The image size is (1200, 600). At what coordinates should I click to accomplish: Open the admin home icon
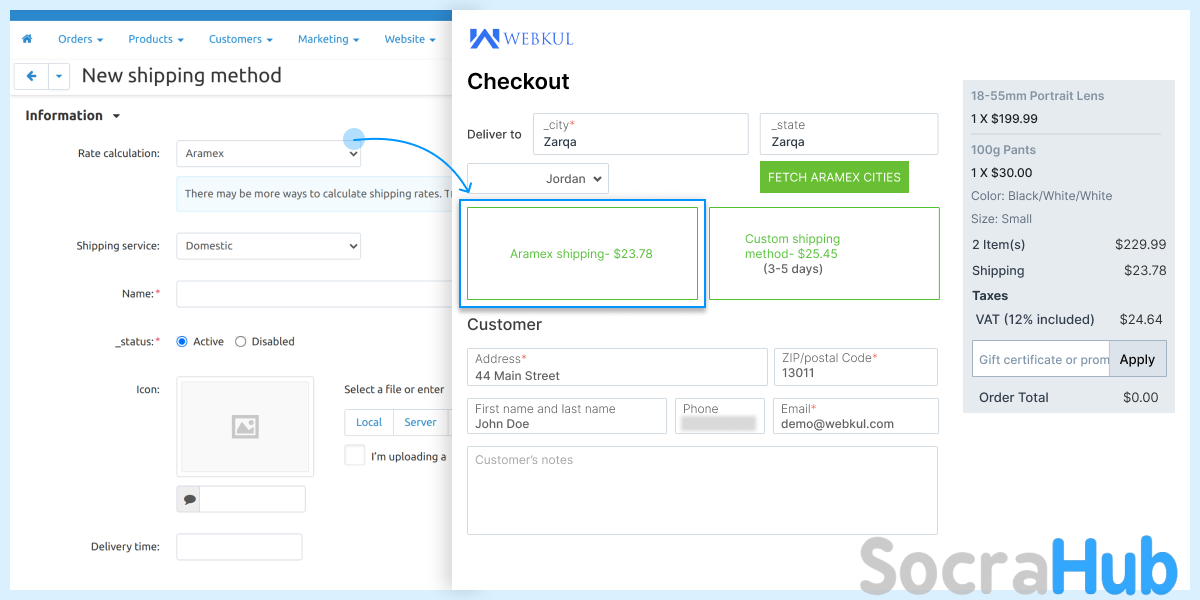27,39
